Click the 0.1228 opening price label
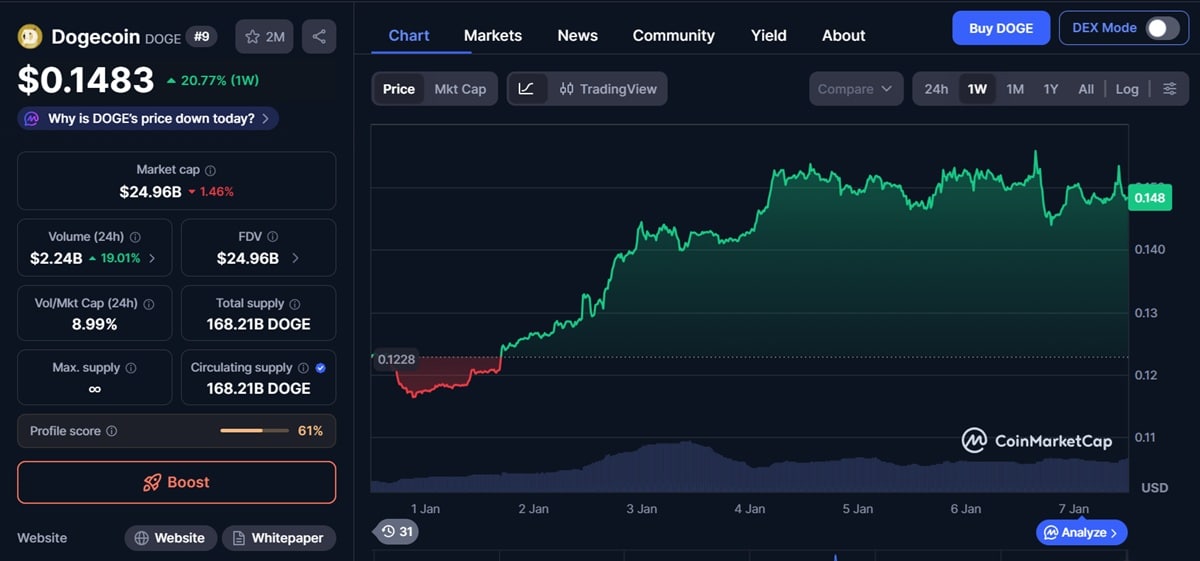Image resolution: width=1200 pixels, height=561 pixels. coord(396,360)
